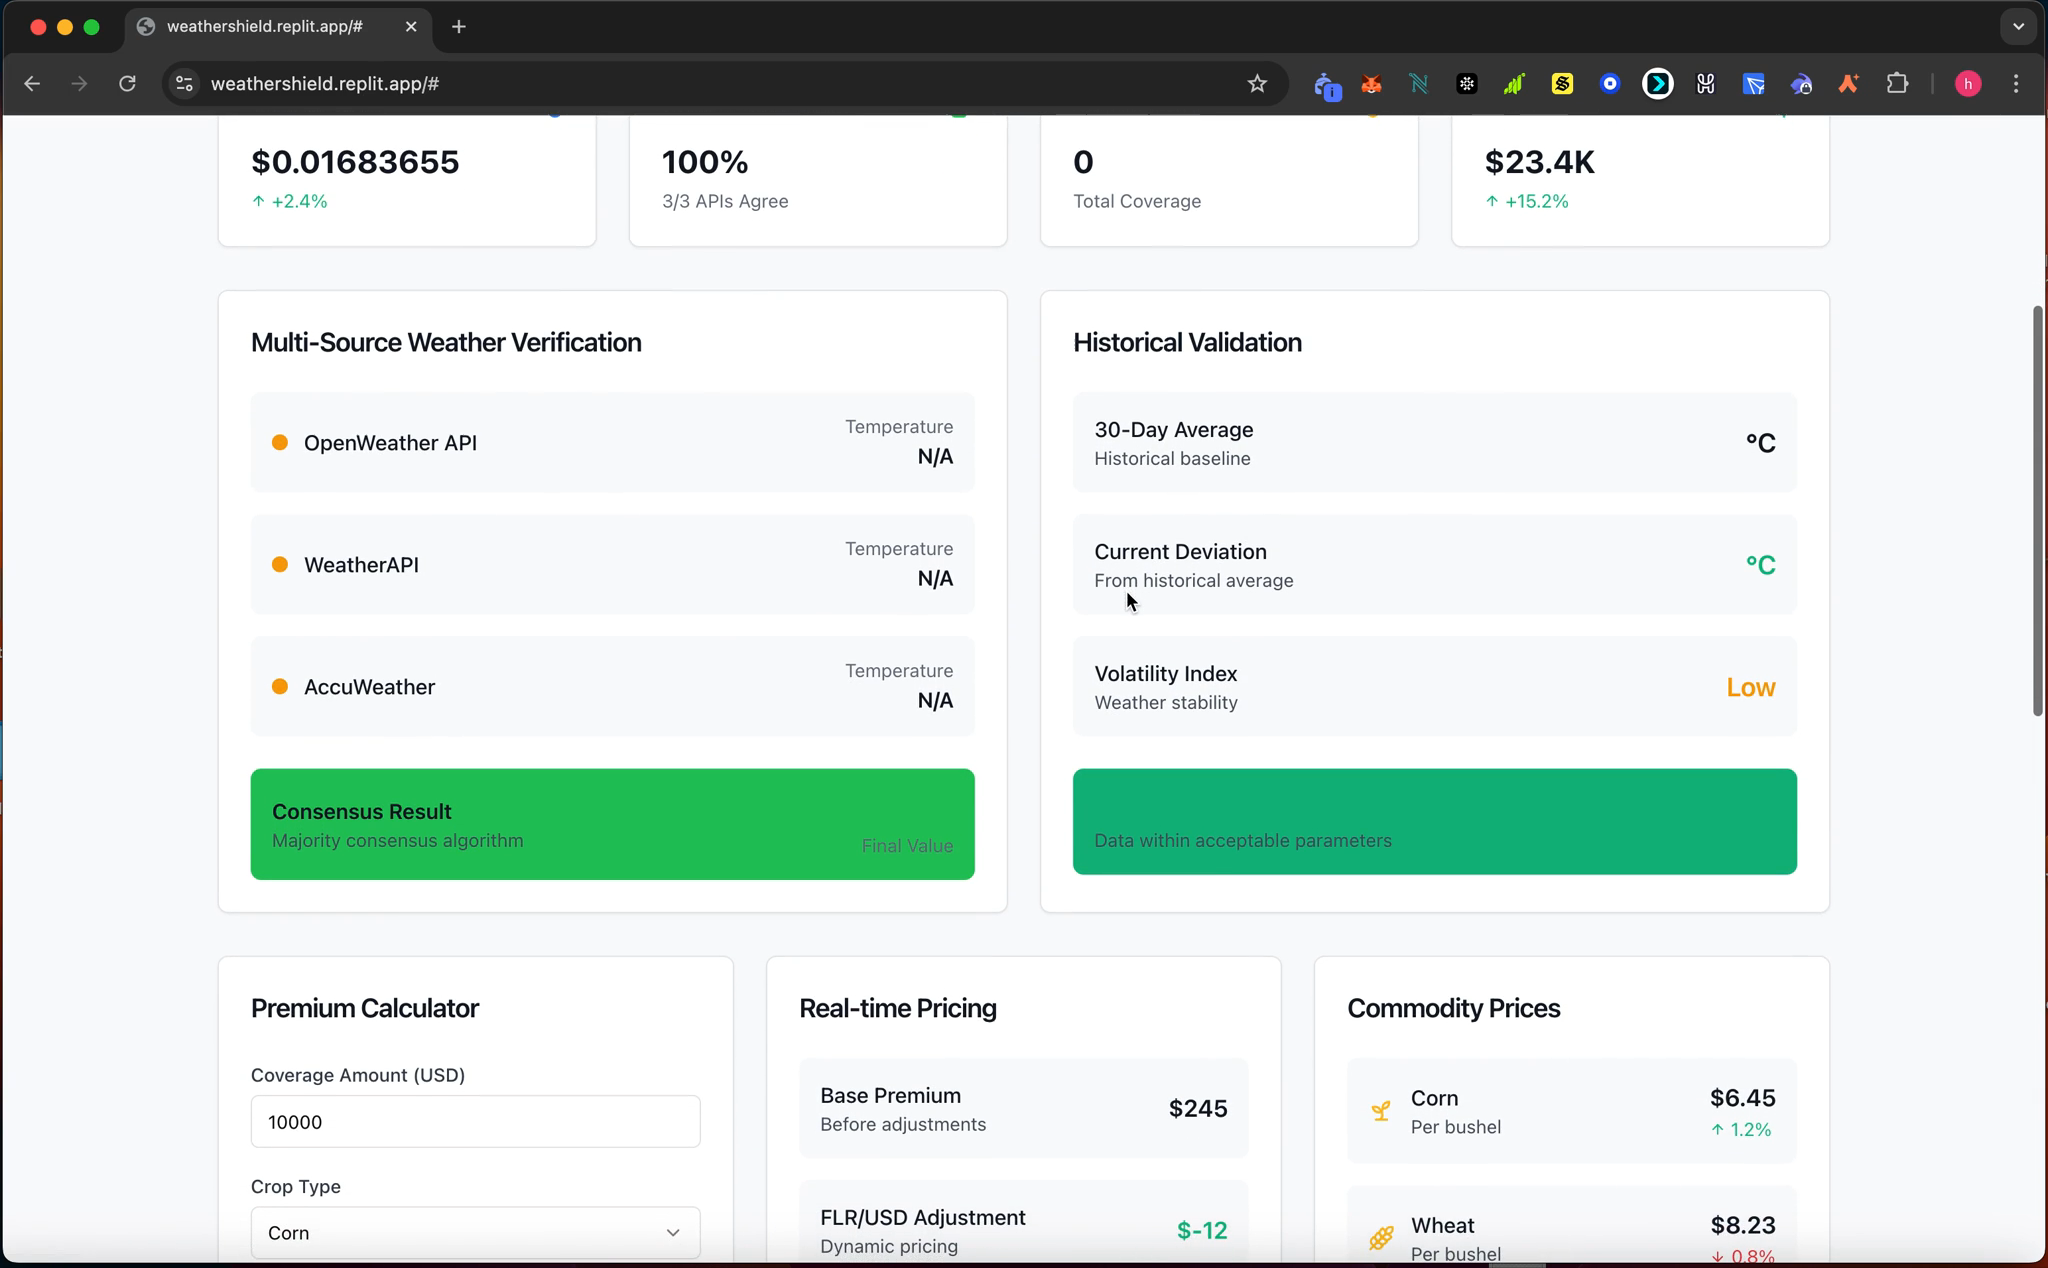Open the green bar-chart extension

[1514, 84]
